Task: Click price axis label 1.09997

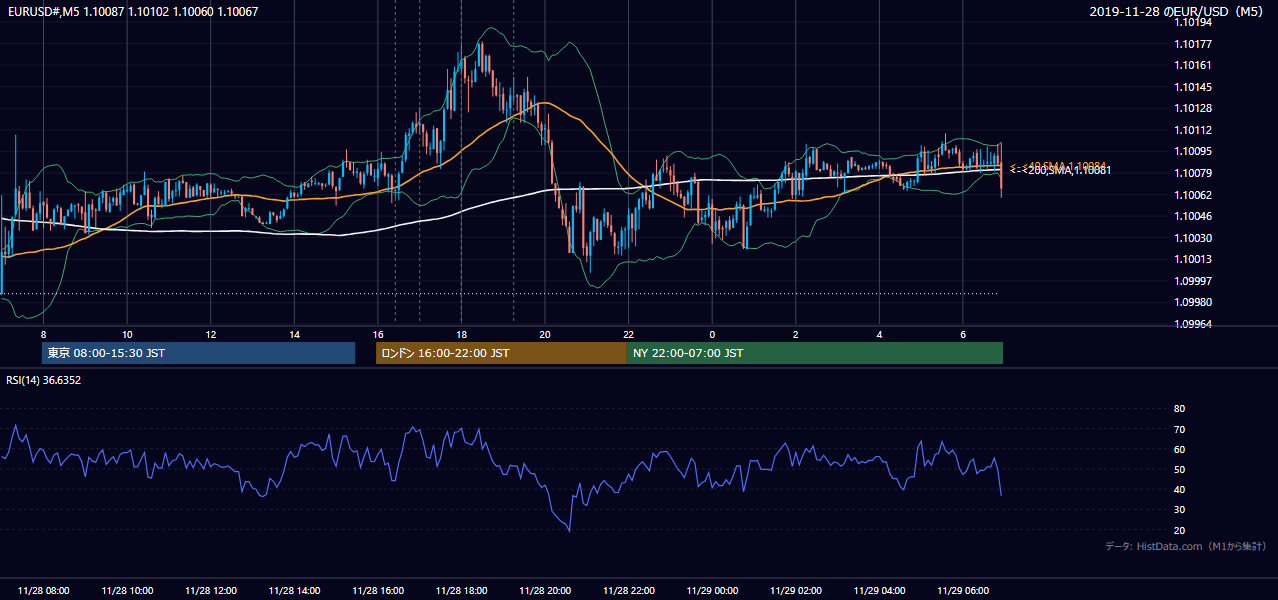Action: (1192, 281)
